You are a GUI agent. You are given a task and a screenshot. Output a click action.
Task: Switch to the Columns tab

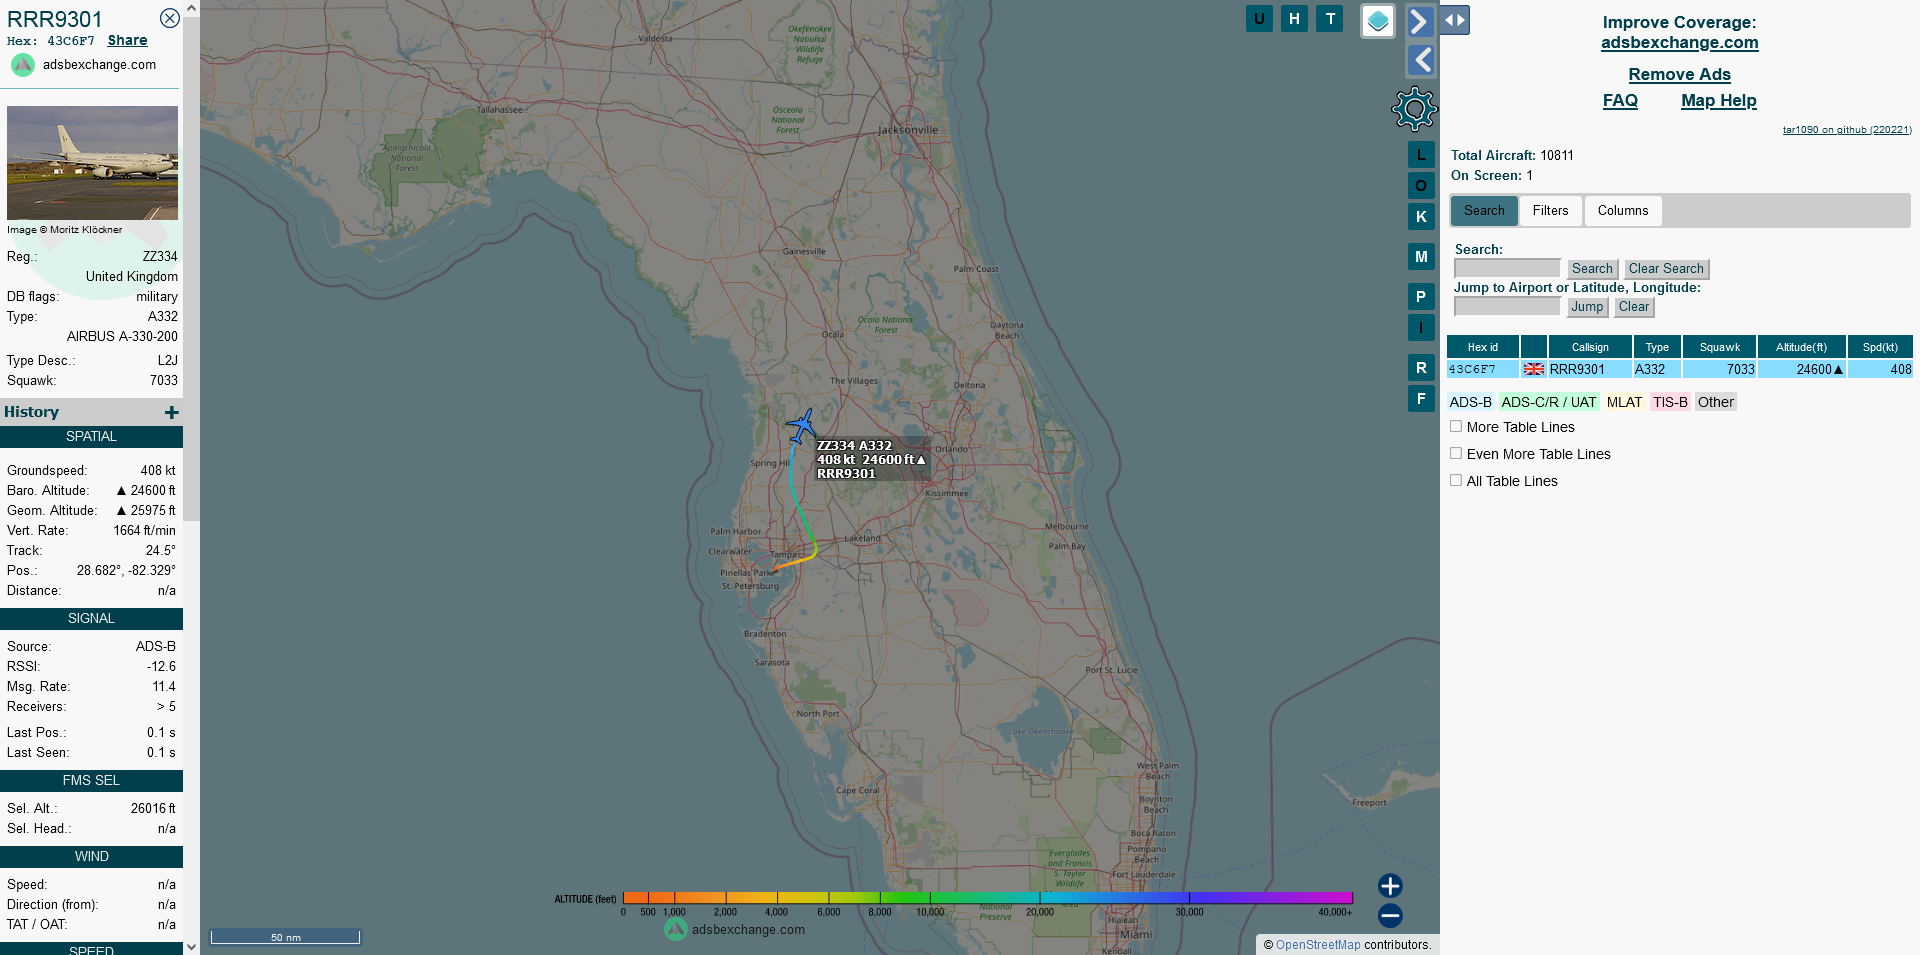[x=1622, y=211]
